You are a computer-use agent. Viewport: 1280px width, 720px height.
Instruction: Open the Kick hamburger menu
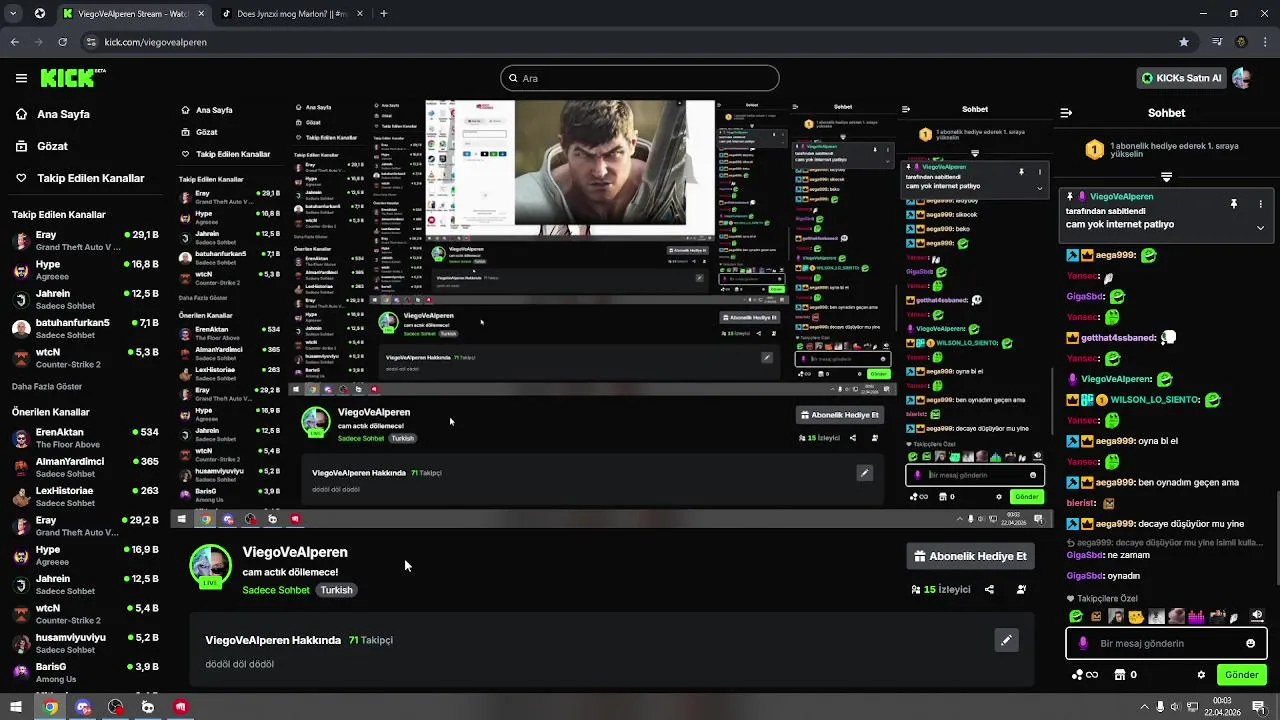point(21,78)
